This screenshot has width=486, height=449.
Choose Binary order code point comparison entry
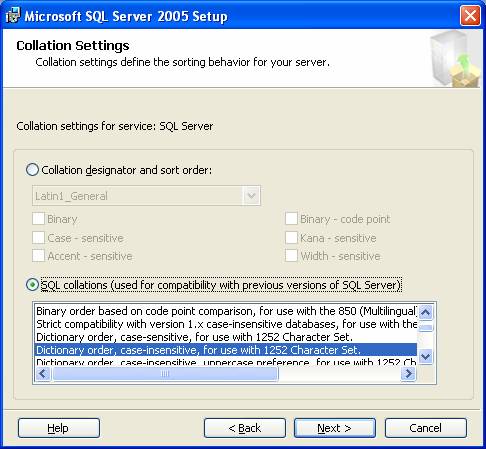(226, 311)
